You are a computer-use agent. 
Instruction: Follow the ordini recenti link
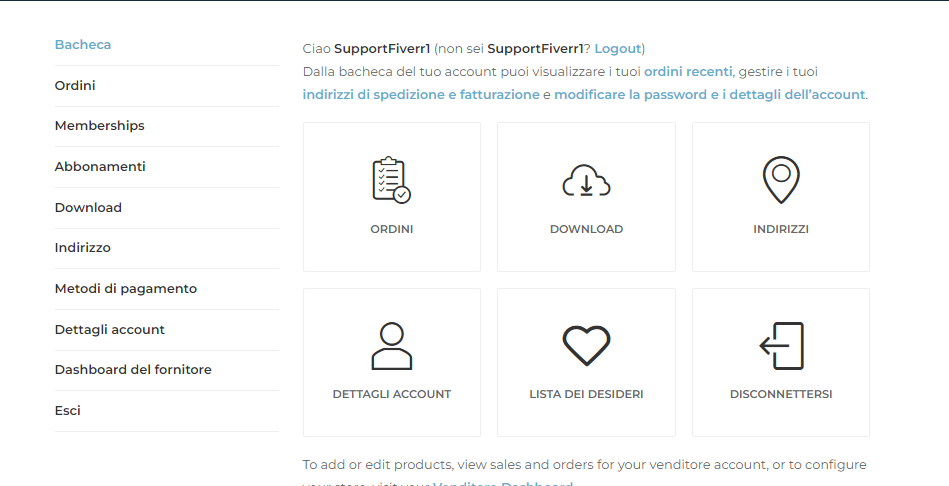pyautogui.click(x=688, y=71)
